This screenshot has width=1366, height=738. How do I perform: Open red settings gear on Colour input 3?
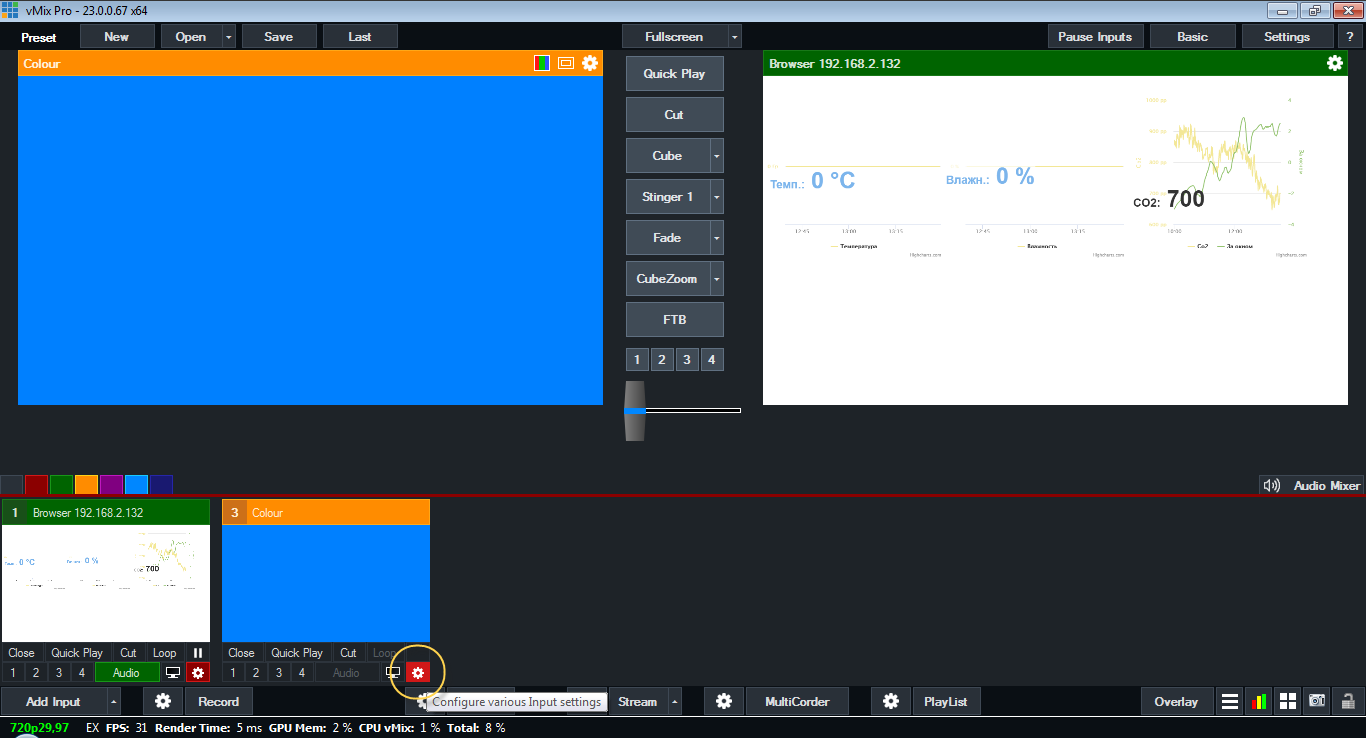point(418,673)
